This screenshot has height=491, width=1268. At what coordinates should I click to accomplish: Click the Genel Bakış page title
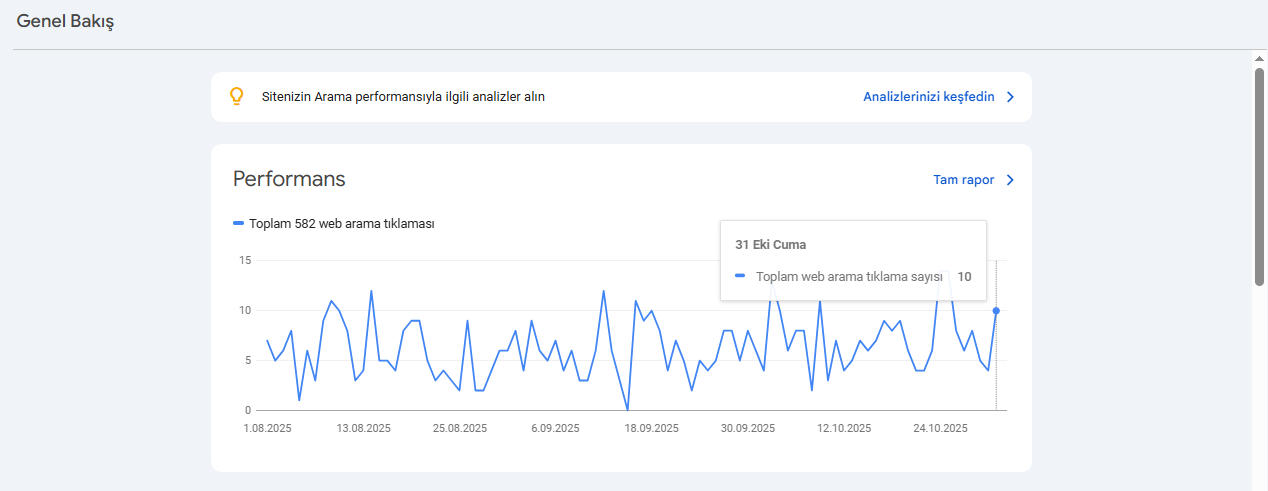pos(65,21)
